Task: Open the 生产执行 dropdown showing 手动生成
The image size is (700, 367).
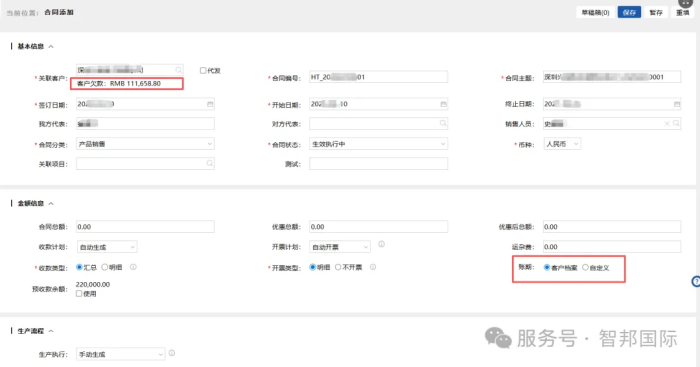Action: pos(121,354)
